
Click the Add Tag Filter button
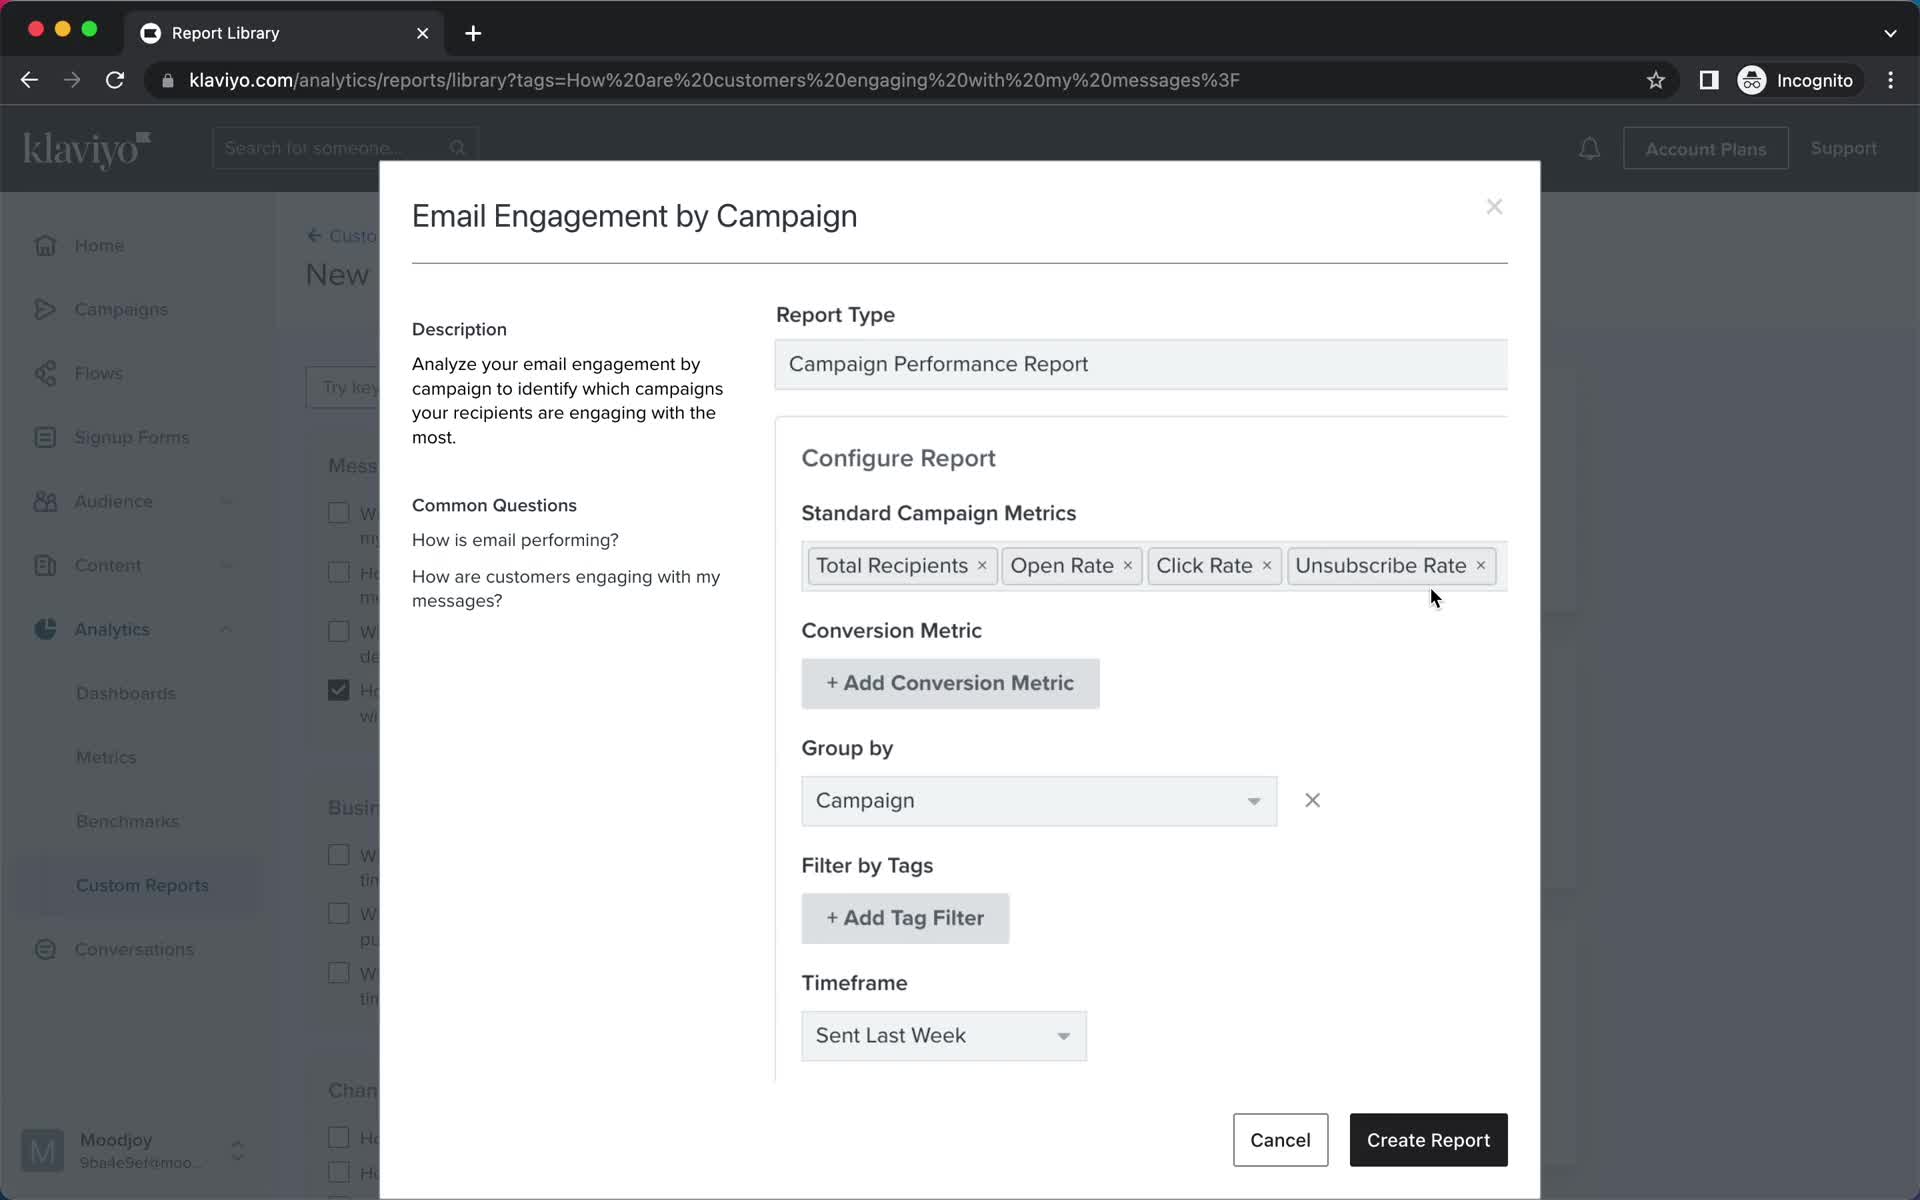(905, 918)
